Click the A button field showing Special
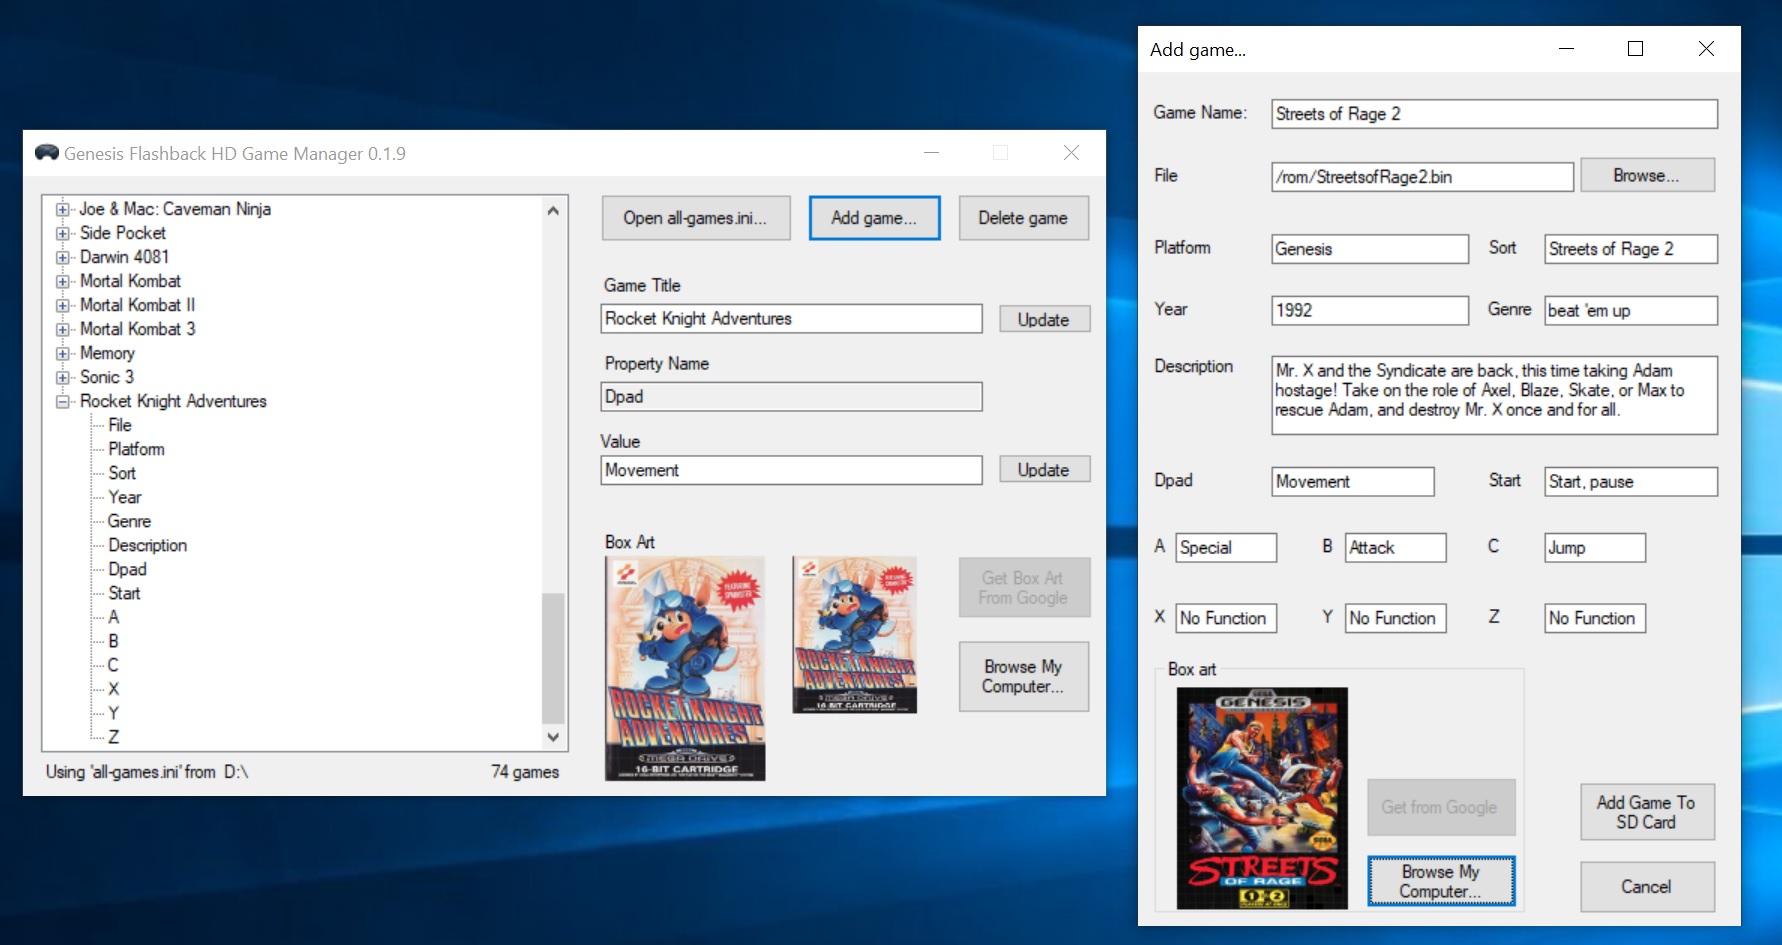The width and height of the screenshot is (1782, 945). (x=1226, y=548)
